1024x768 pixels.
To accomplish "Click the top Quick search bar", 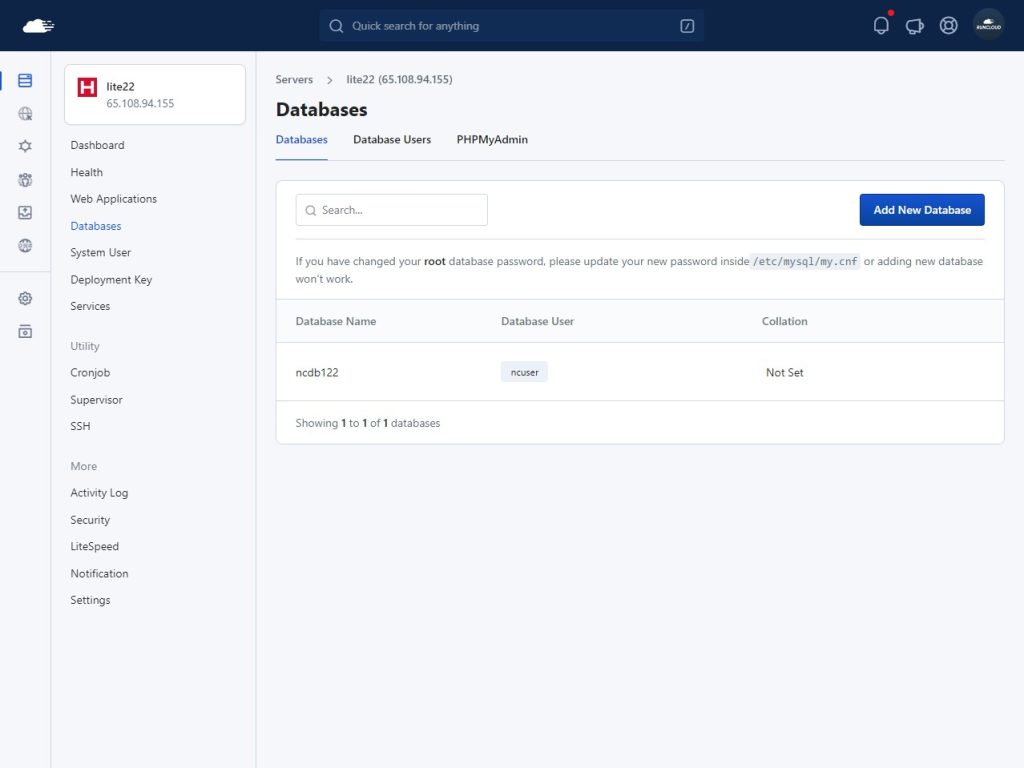I will pyautogui.click(x=512, y=26).
